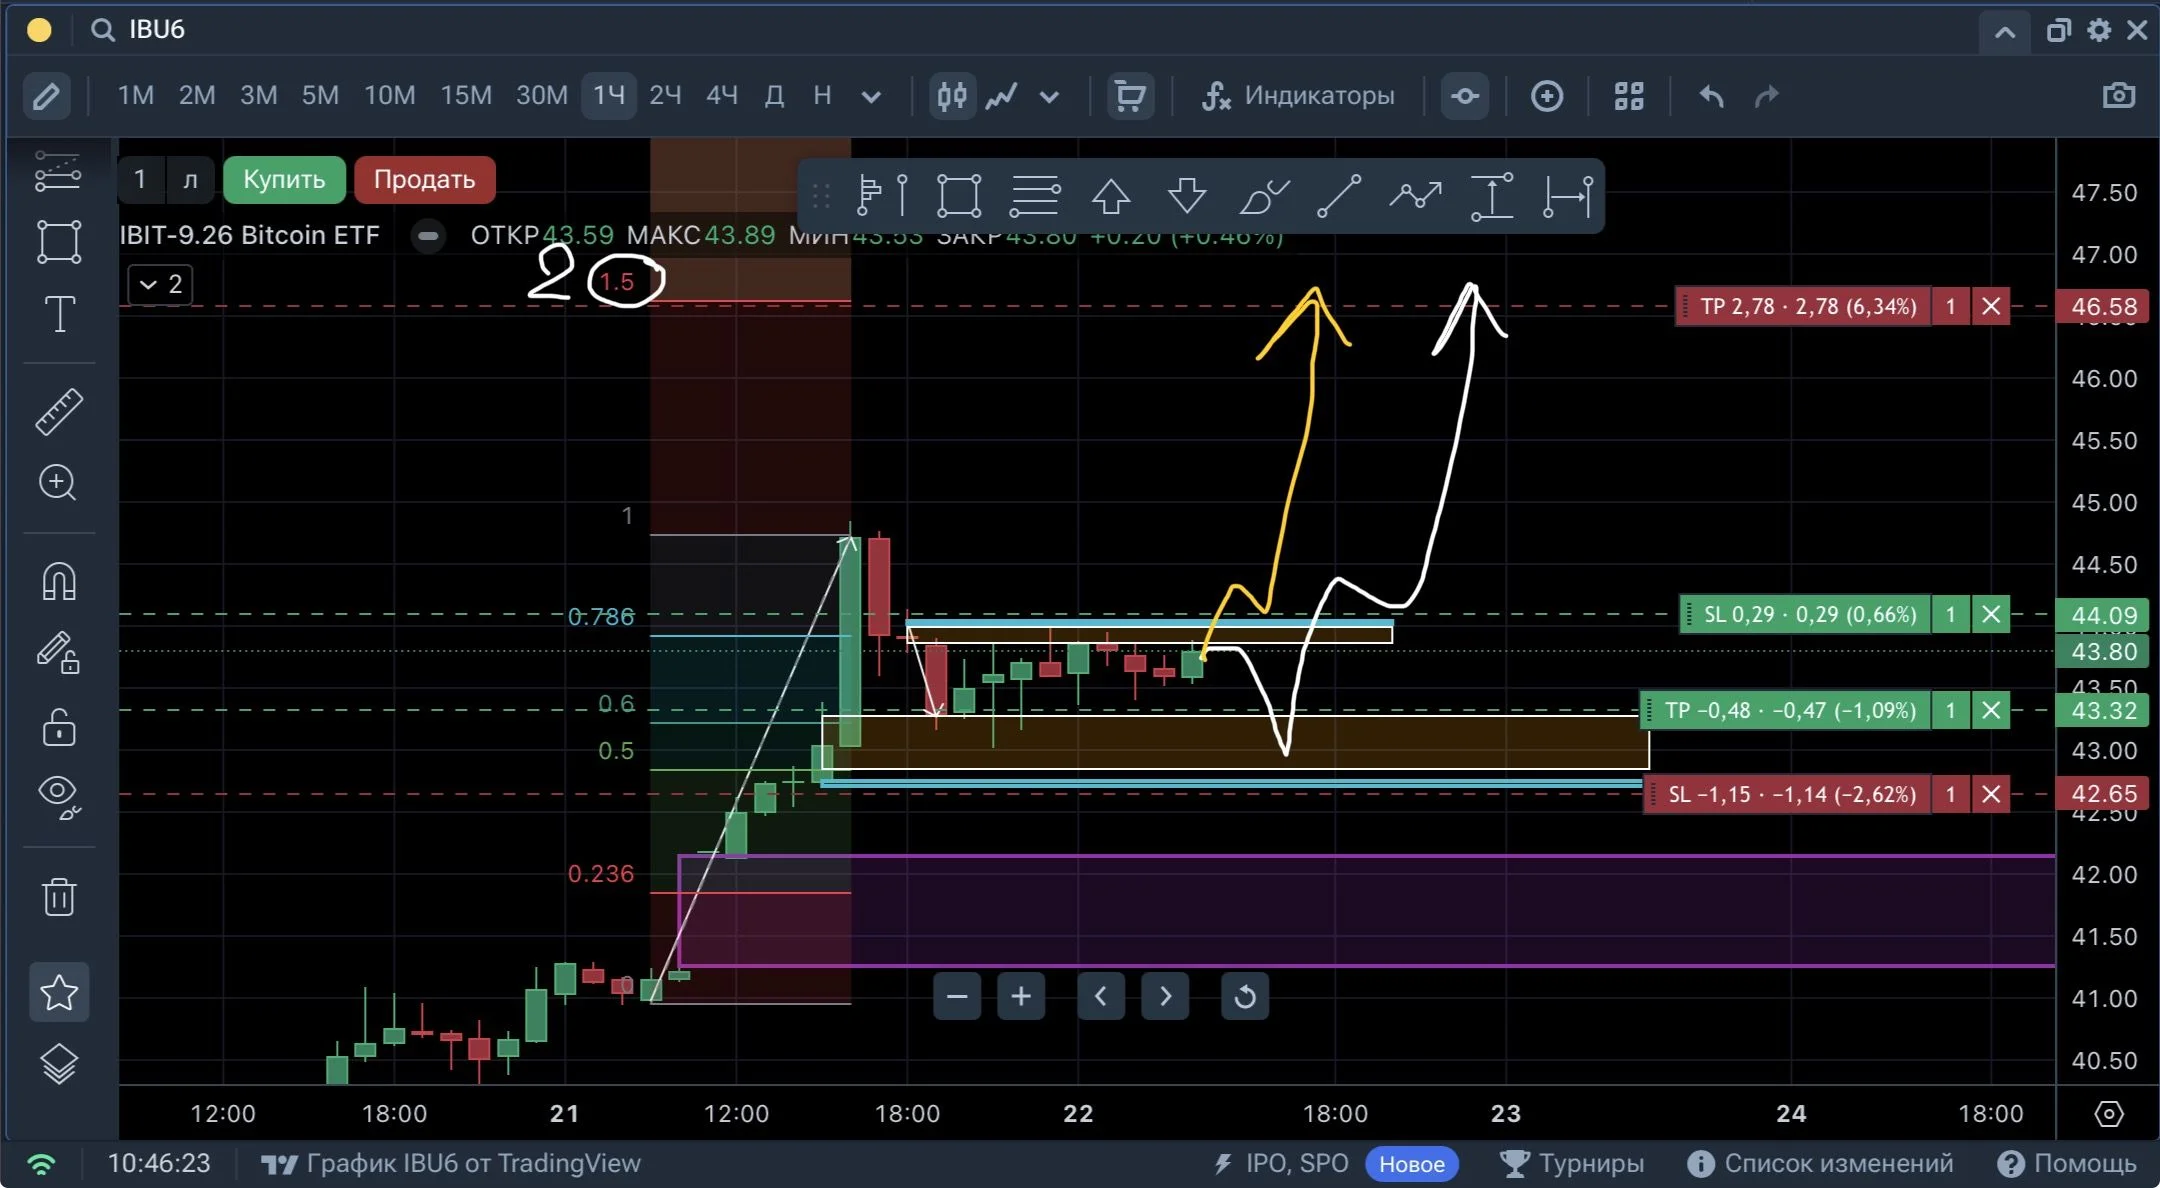The height and width of the screenshot is (1188, 2160).
Task: Open the text annotation tool
Action: pos(59,314)
